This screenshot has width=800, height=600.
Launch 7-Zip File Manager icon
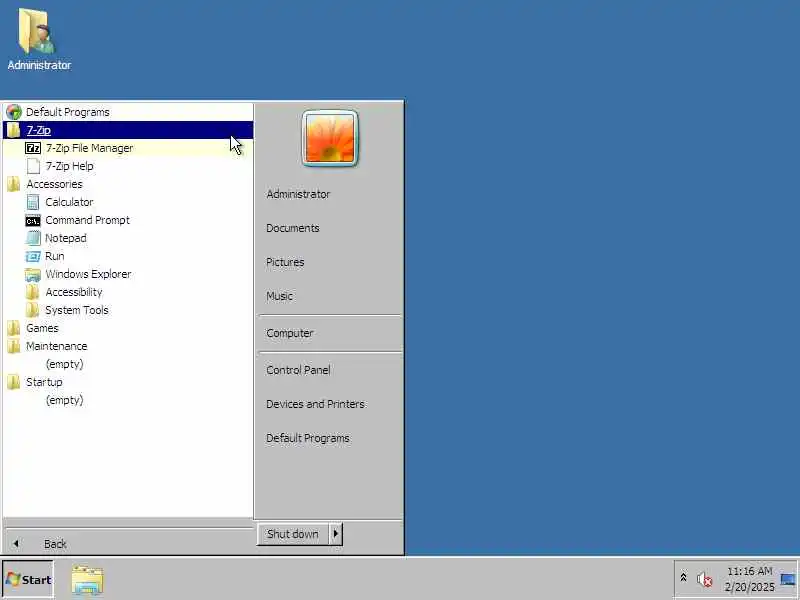[x=33, y=148]
